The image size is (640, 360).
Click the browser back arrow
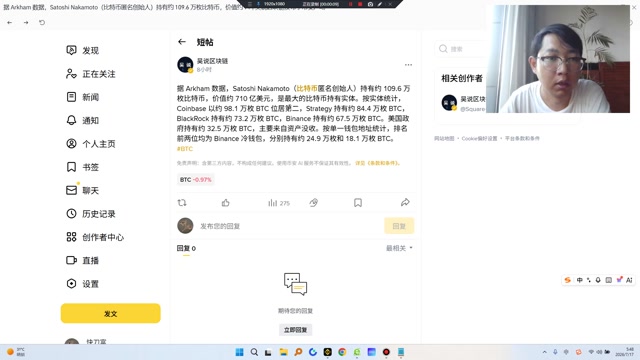click(10, 22)
